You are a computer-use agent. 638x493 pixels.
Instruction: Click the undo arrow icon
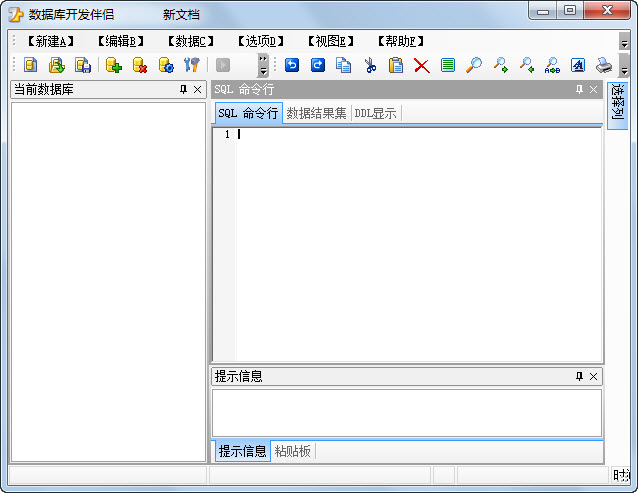[292, 65]
